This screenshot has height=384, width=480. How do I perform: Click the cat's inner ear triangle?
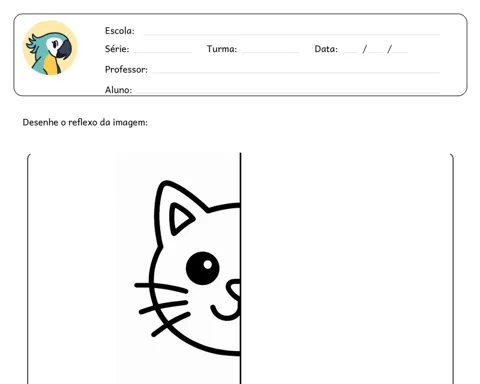181,219
